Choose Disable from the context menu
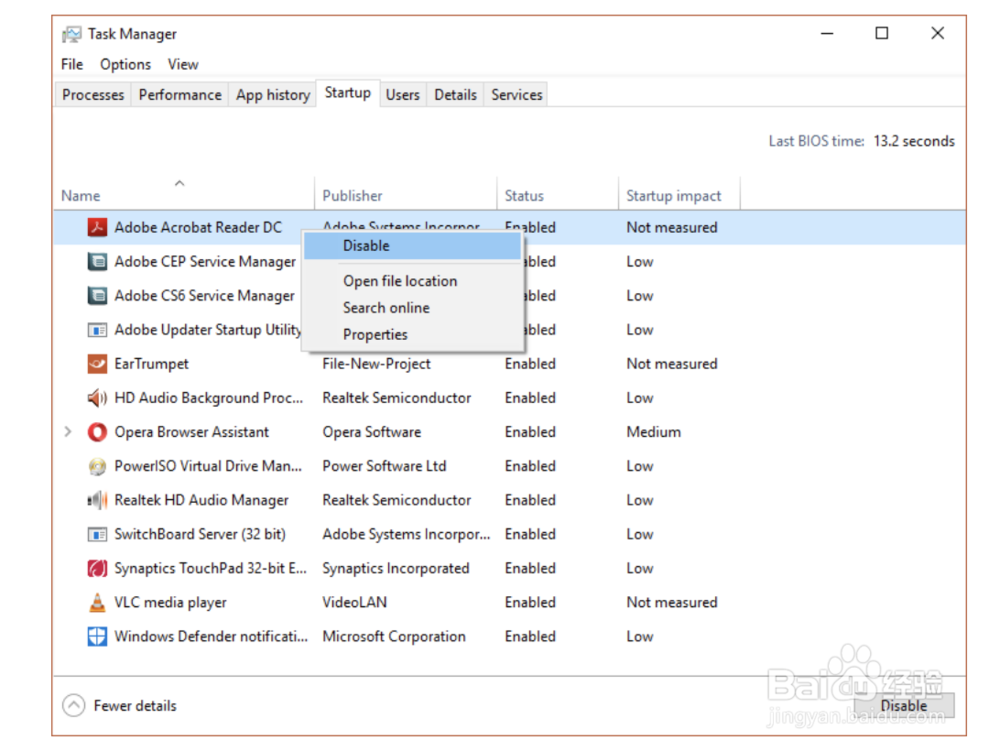1000x751 pixels. (x=413, y=246)
